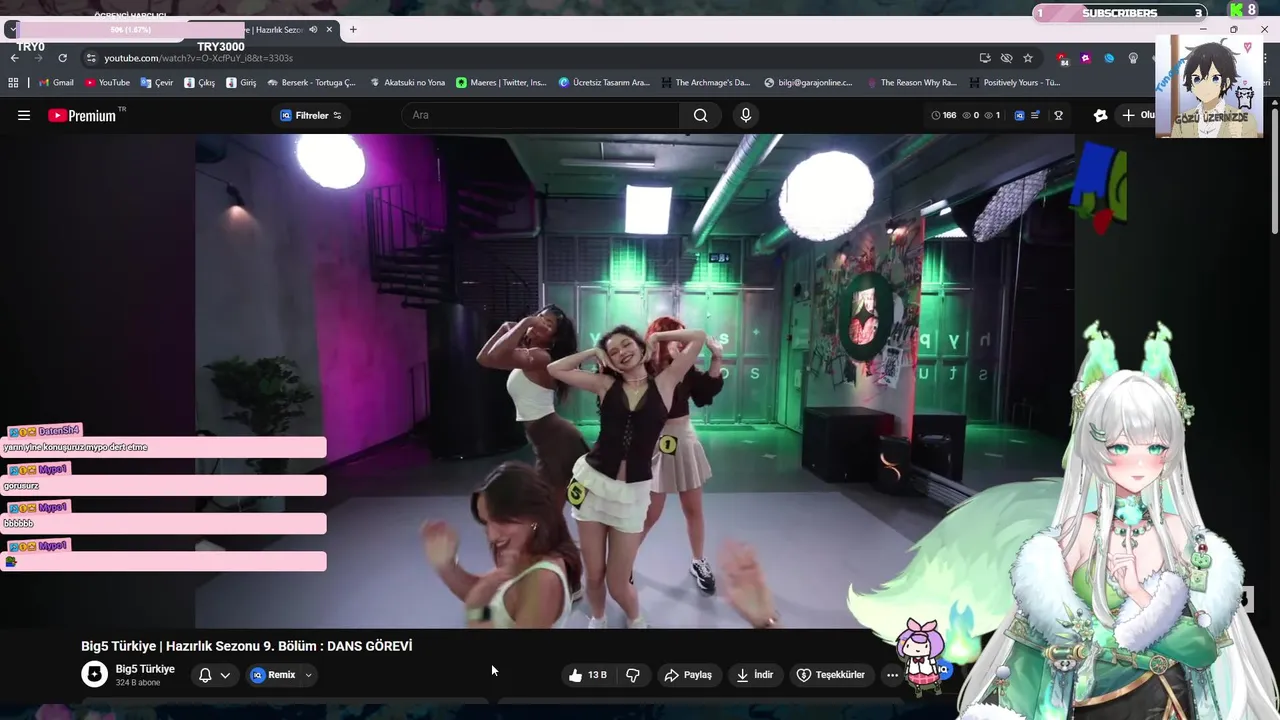
Task: Click the dance video player area
Action: tap(634, 381)
